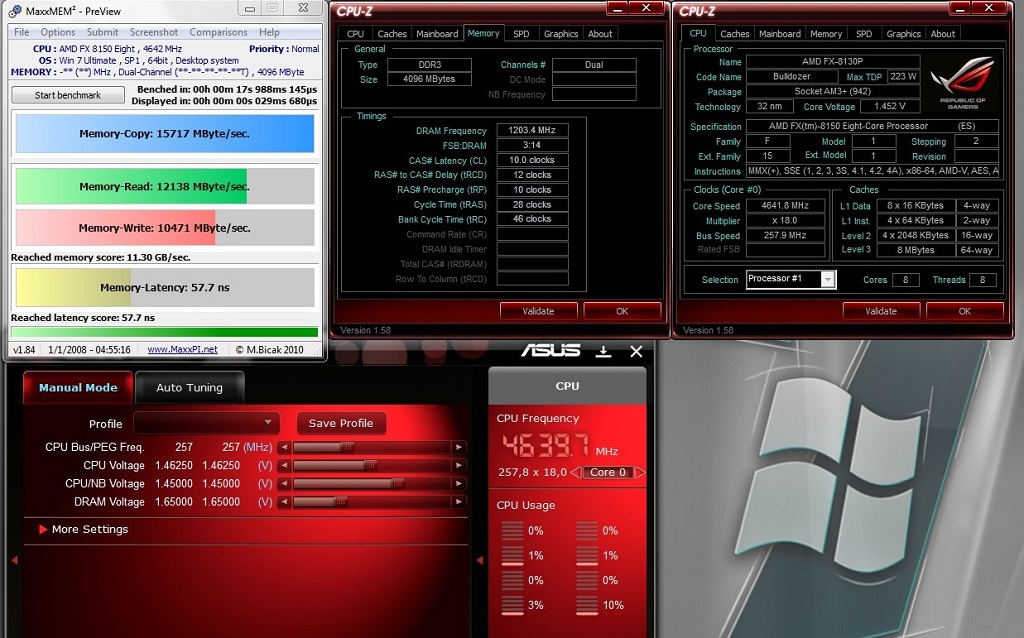The width and height of the screenshot is (1024, 638).
Task: Open Caches tab in middle CPU-Z window
Action: 392,34
